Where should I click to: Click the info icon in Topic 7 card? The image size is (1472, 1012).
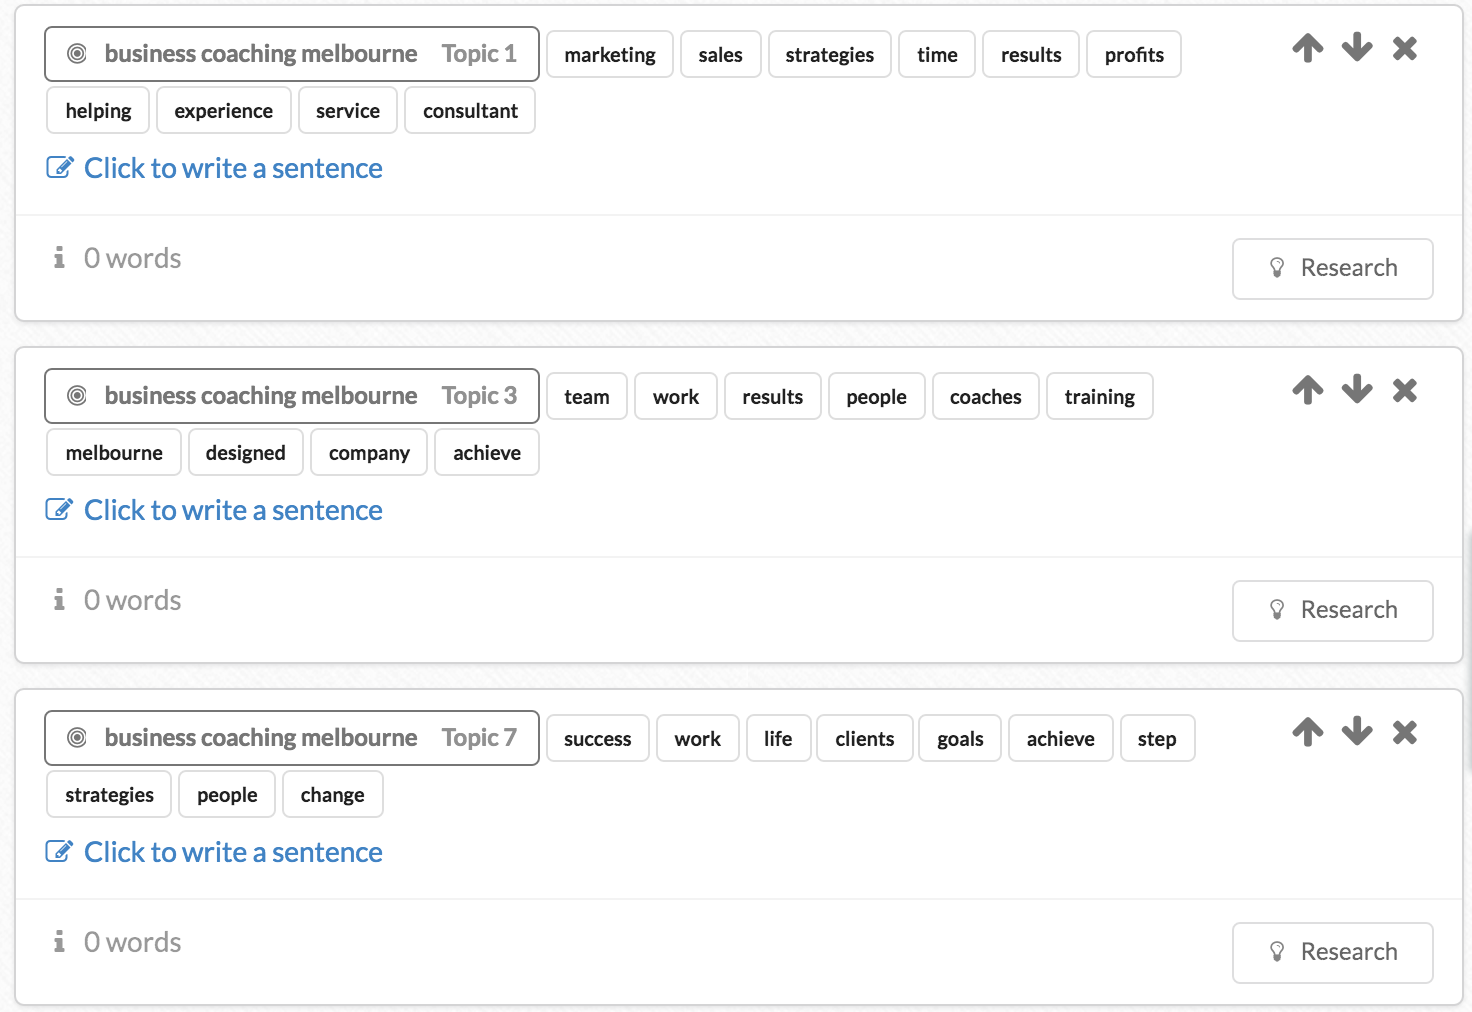[x=59, y=942]
